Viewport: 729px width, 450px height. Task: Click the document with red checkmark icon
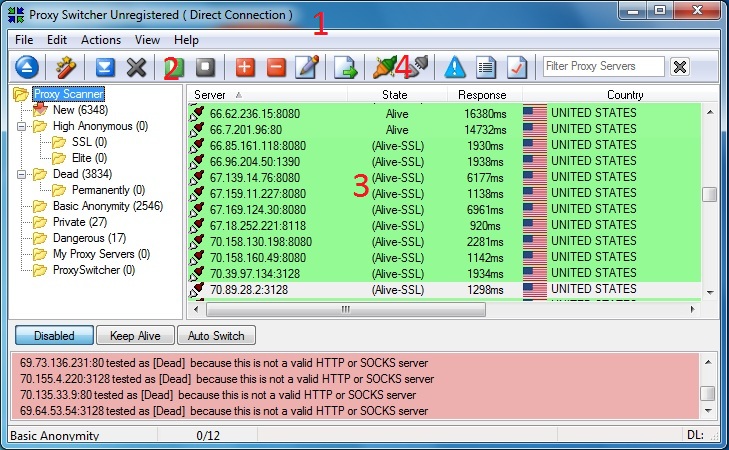coord(517,67)
